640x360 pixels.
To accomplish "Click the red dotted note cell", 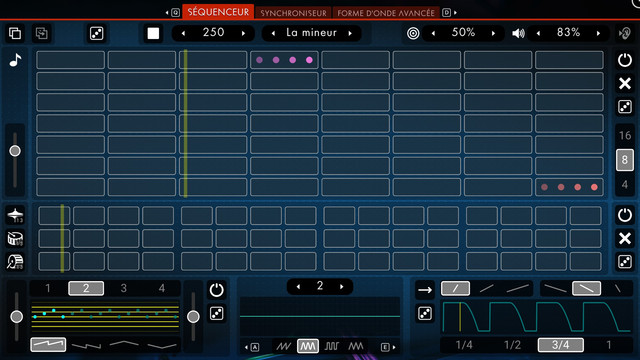I will click(569, 187).
